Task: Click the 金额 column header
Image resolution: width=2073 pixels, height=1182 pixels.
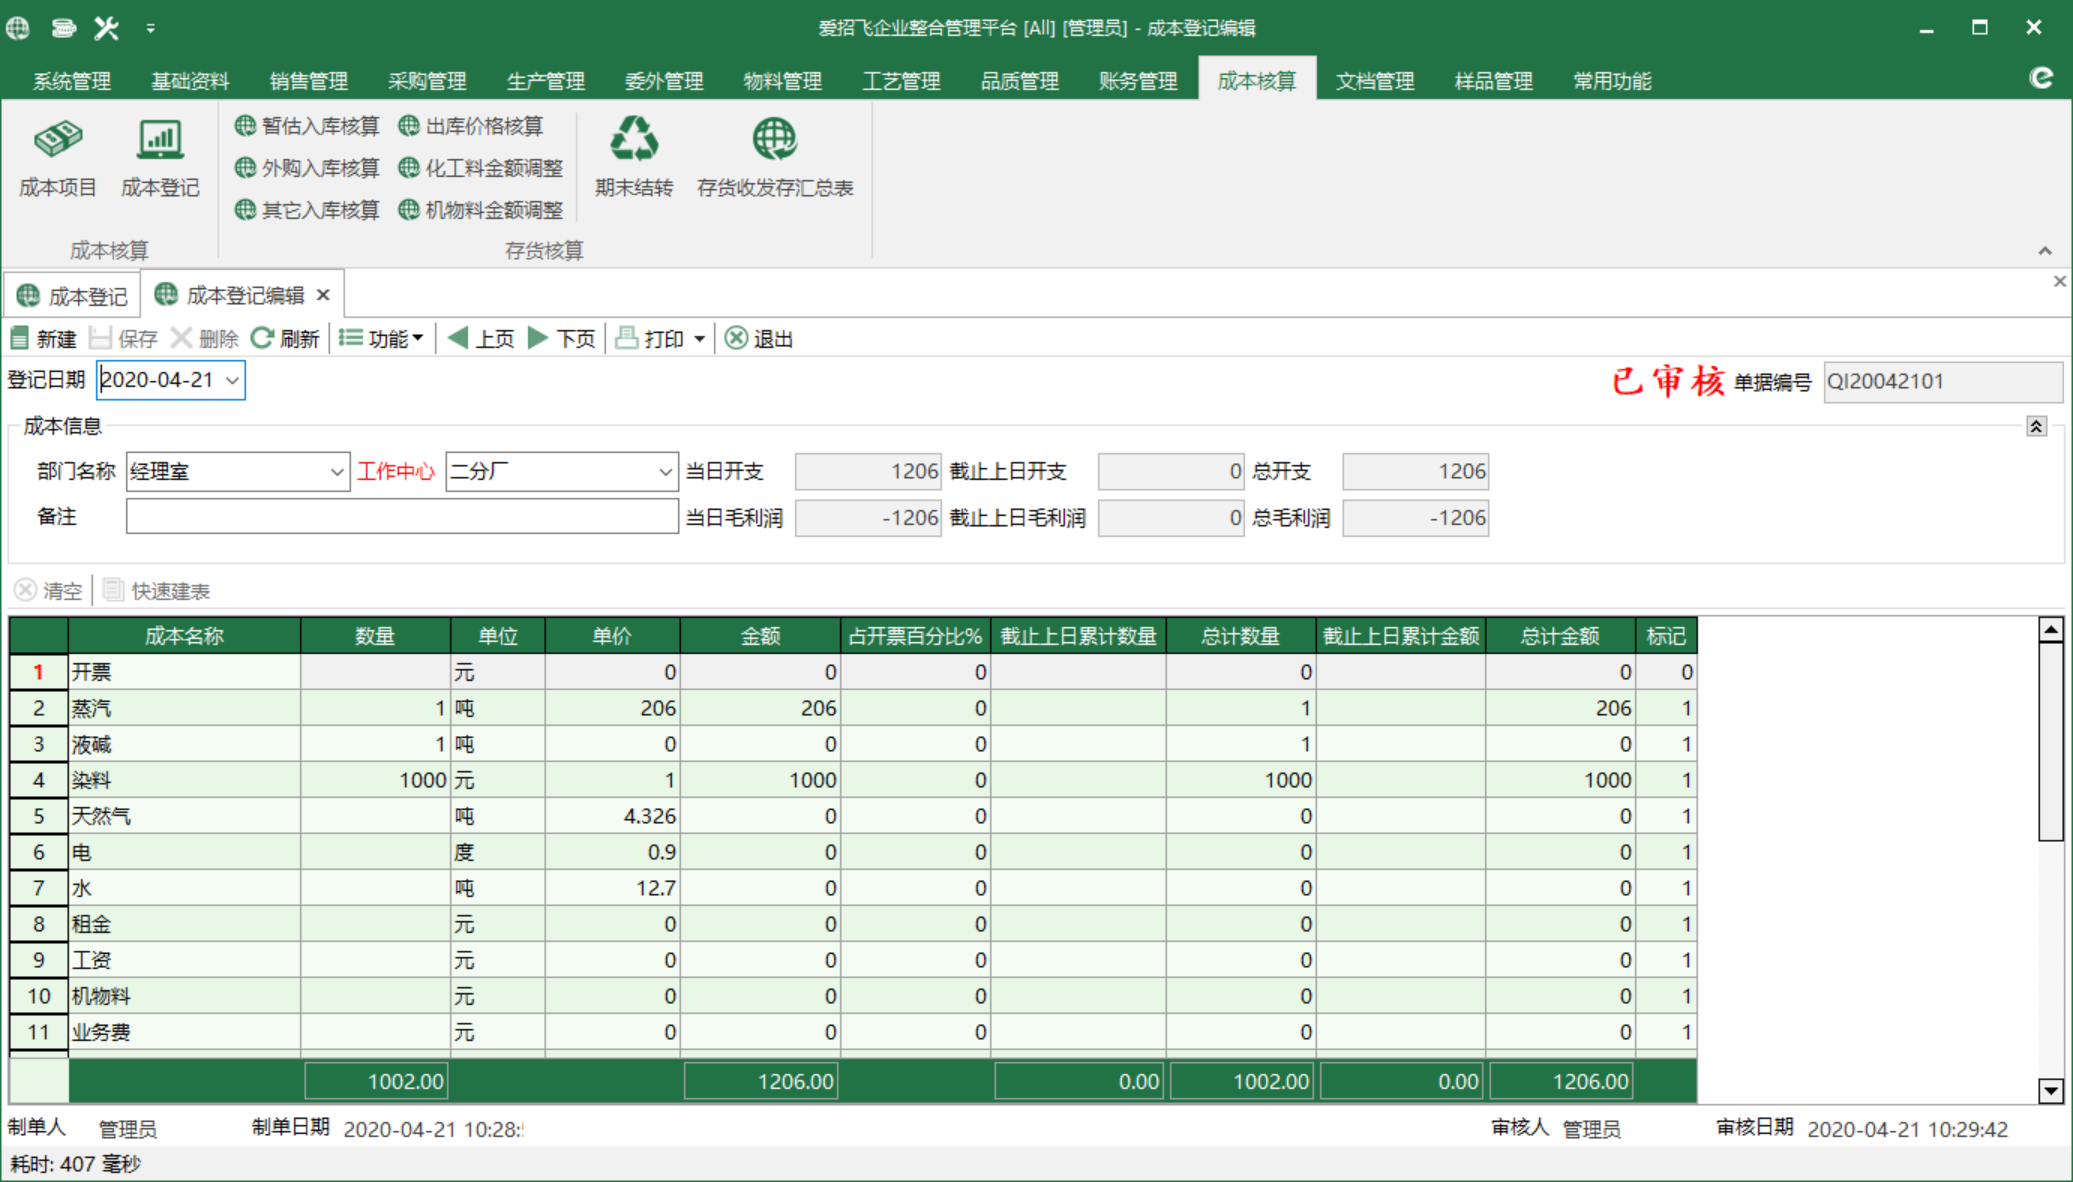Action: click(x=760, y=636)
